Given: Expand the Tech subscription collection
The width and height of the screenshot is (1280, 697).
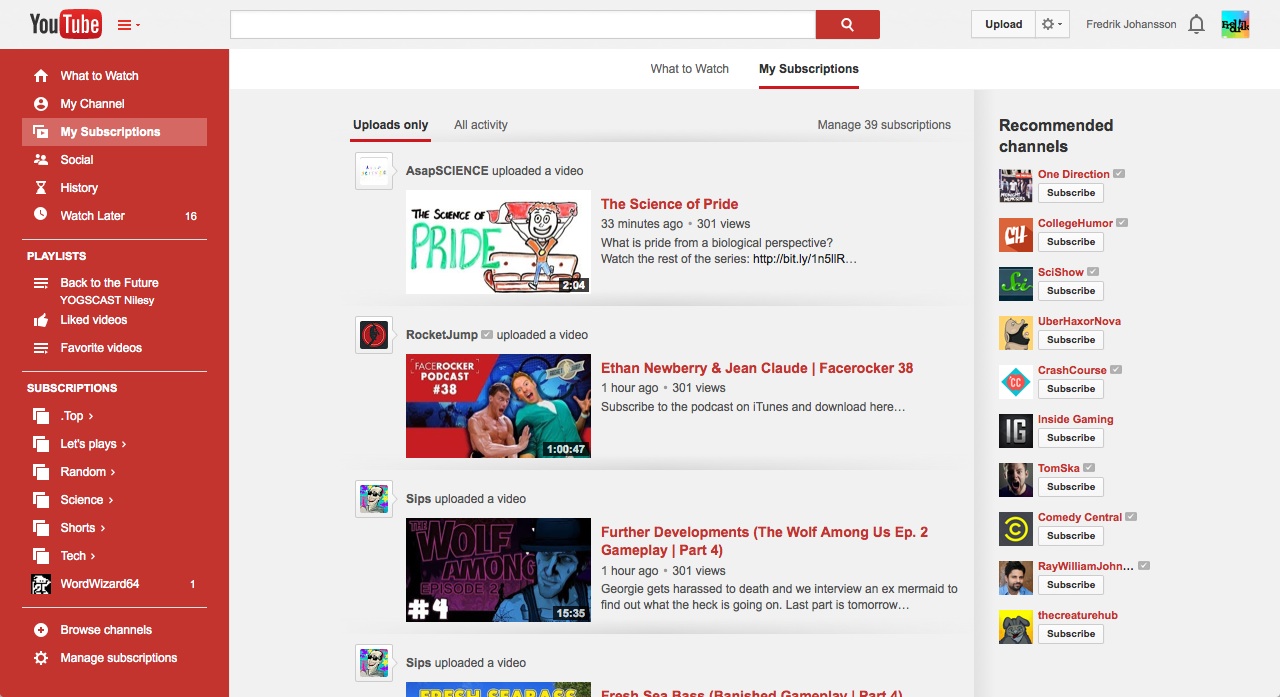Looking at the screenshot, I should coord(78,556).
